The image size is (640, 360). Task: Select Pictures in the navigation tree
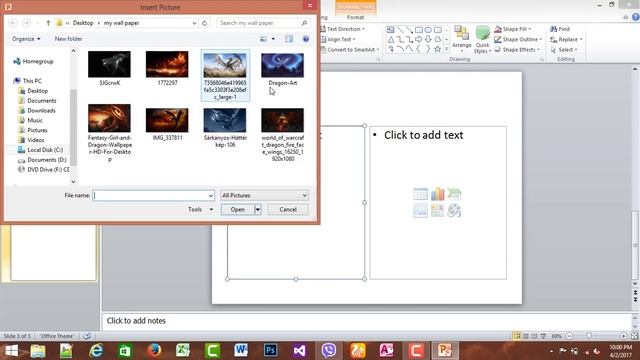coord(37,130)
